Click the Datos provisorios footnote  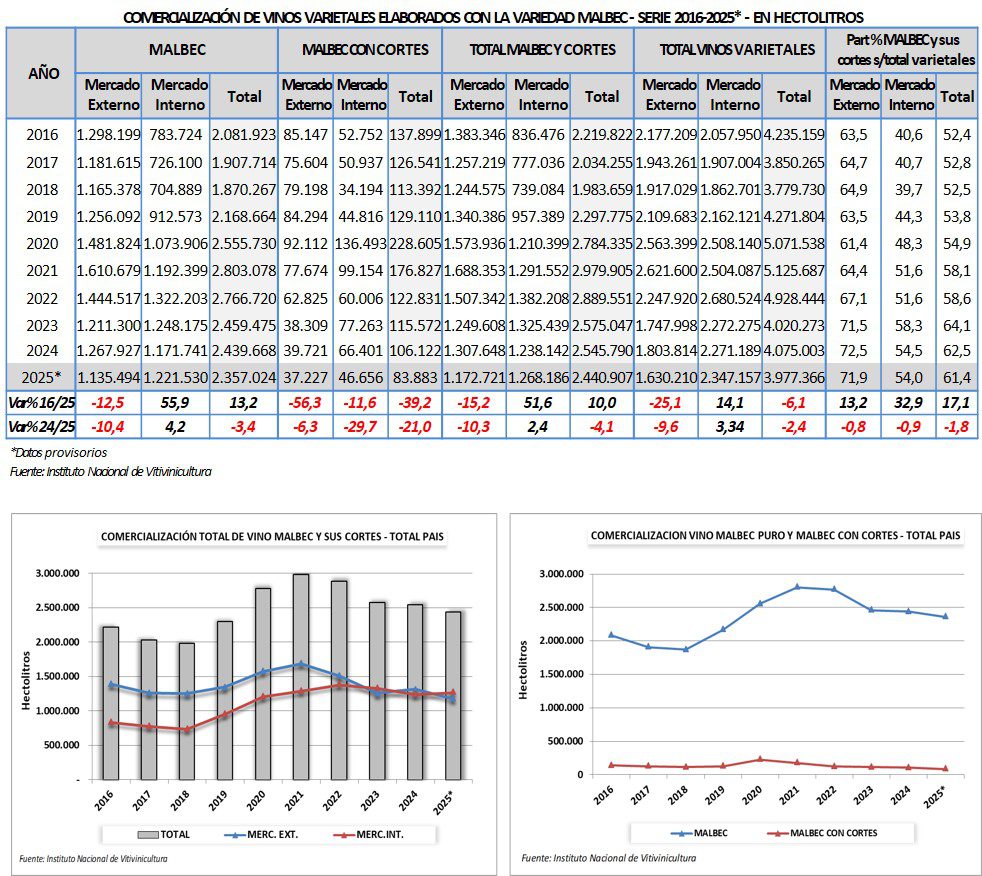[x=58, y=452]
